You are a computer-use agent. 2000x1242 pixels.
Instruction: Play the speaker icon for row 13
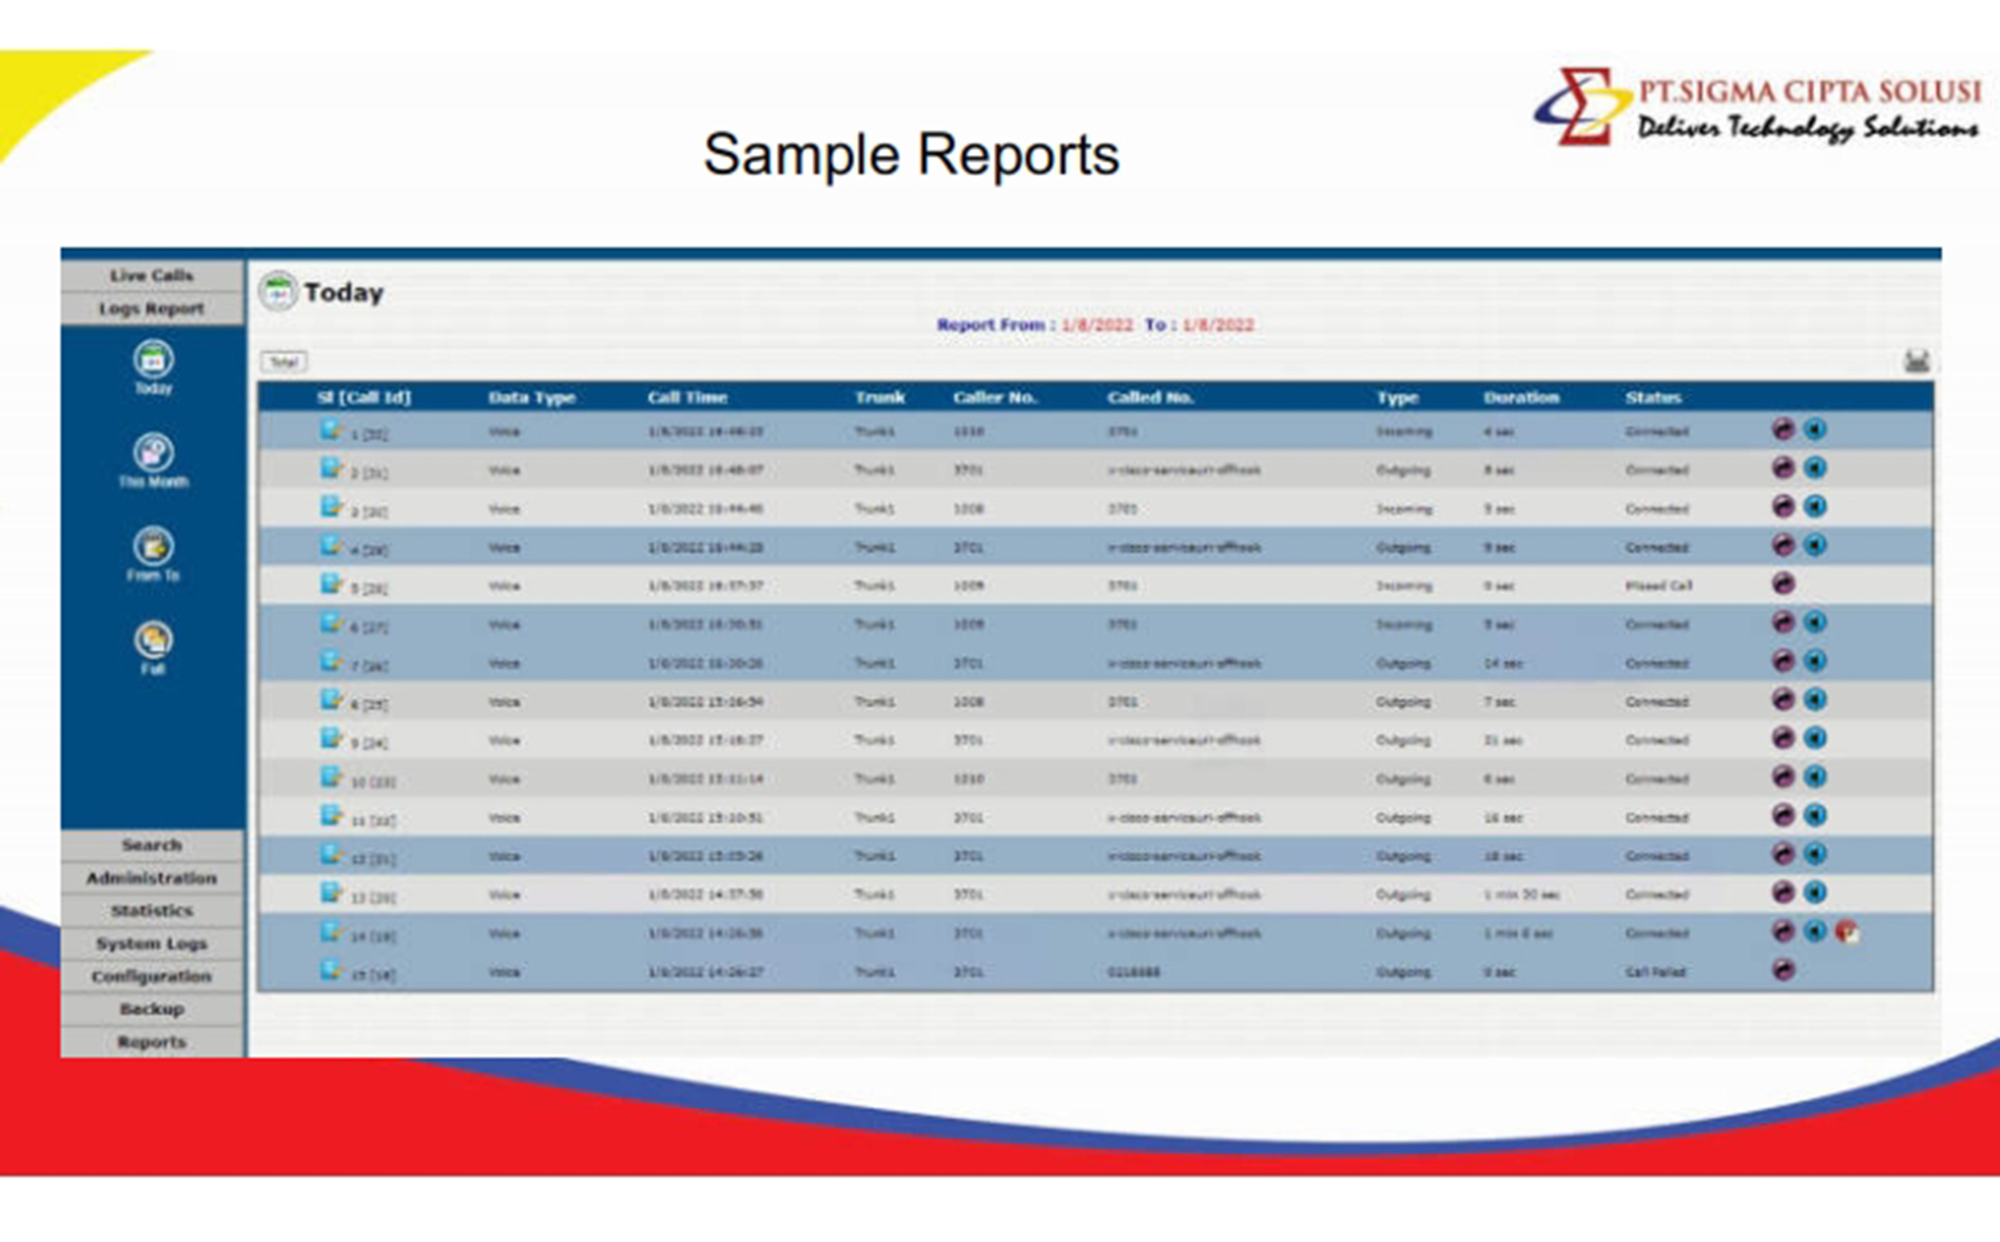coord(1815,892)
